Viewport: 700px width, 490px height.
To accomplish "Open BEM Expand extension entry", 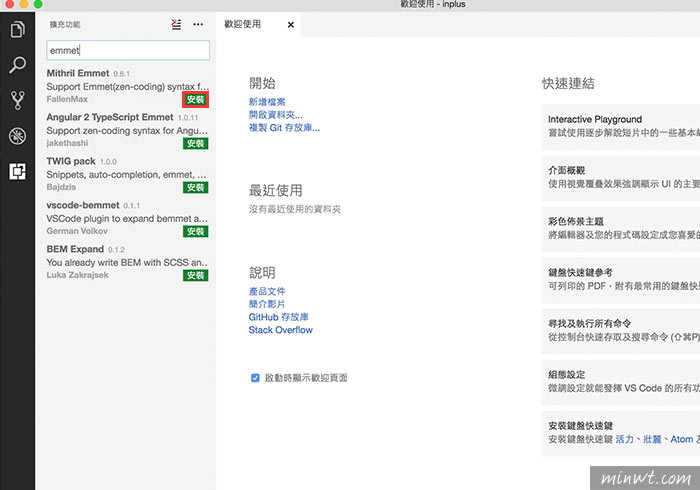I will (127, 262).
